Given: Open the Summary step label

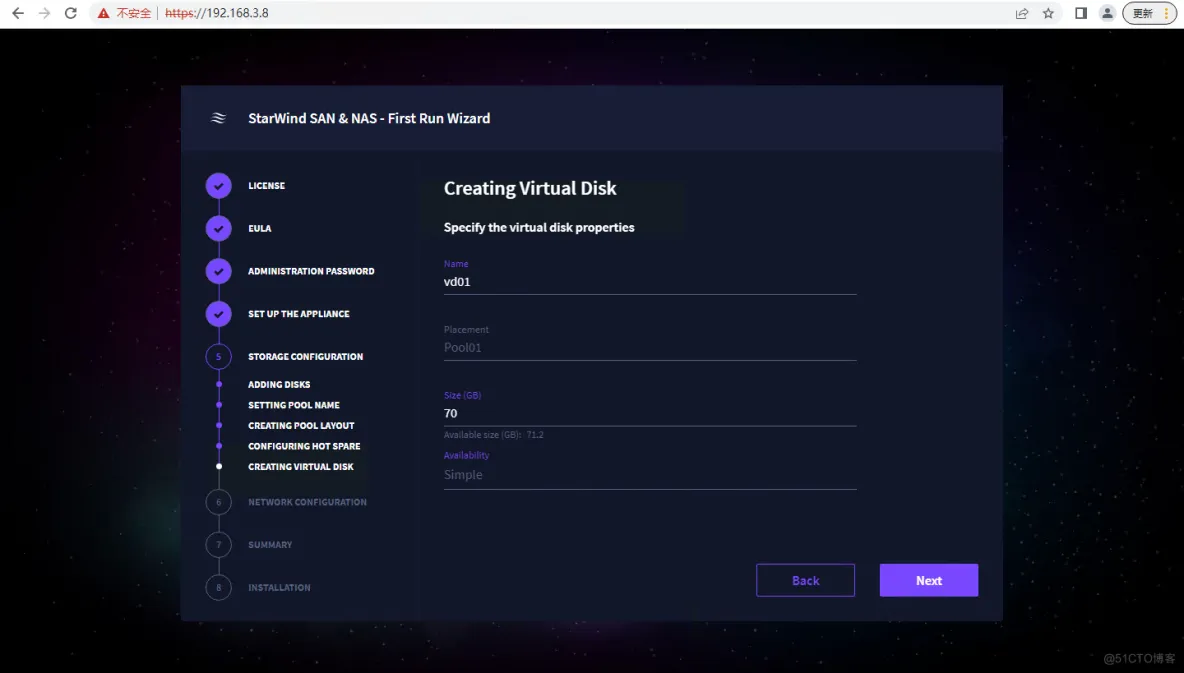Looking at the screenshot, I should tap(270, 545).
